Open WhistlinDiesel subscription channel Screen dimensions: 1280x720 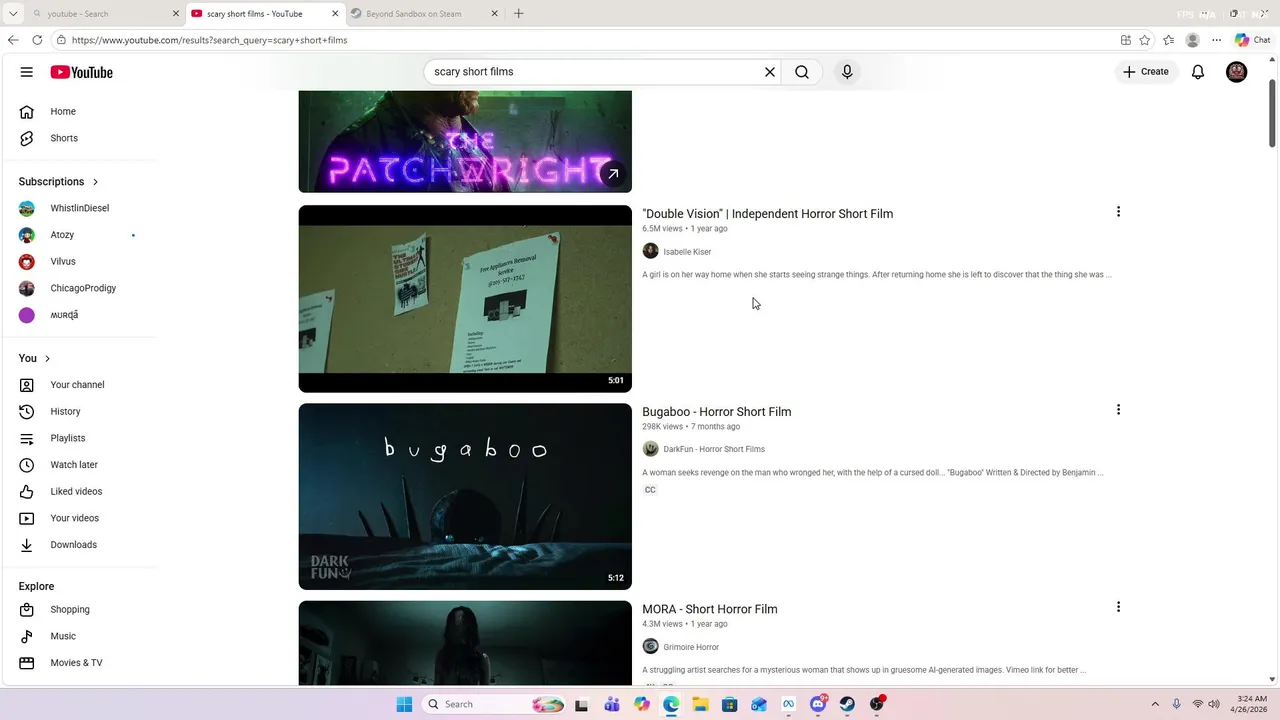click(x=80, y=208)
